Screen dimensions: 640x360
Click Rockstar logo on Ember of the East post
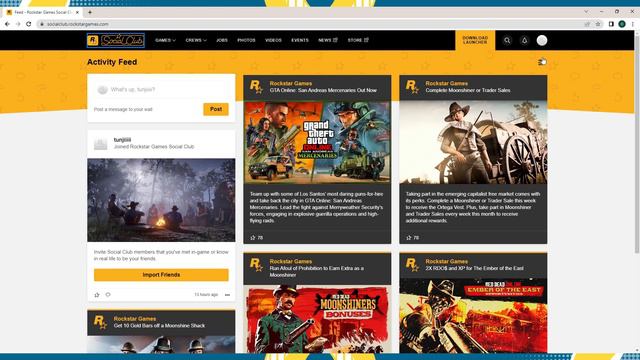(412, 264)
